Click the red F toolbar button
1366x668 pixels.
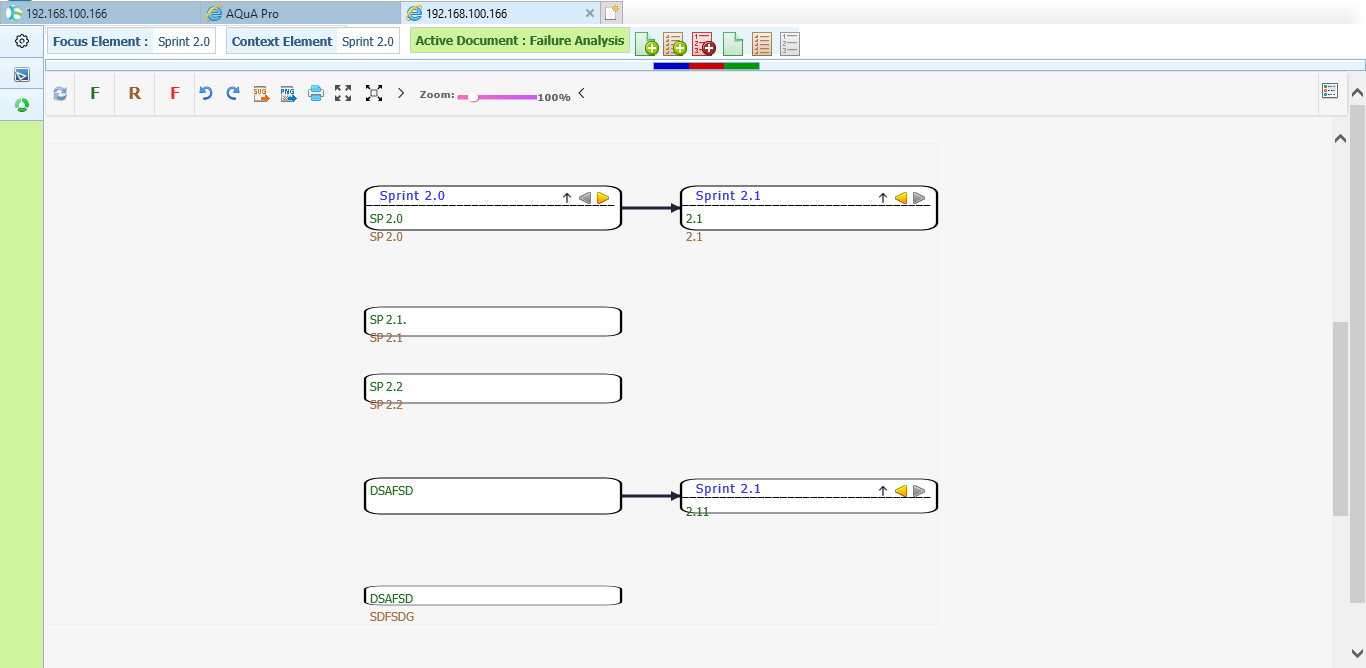175,93
